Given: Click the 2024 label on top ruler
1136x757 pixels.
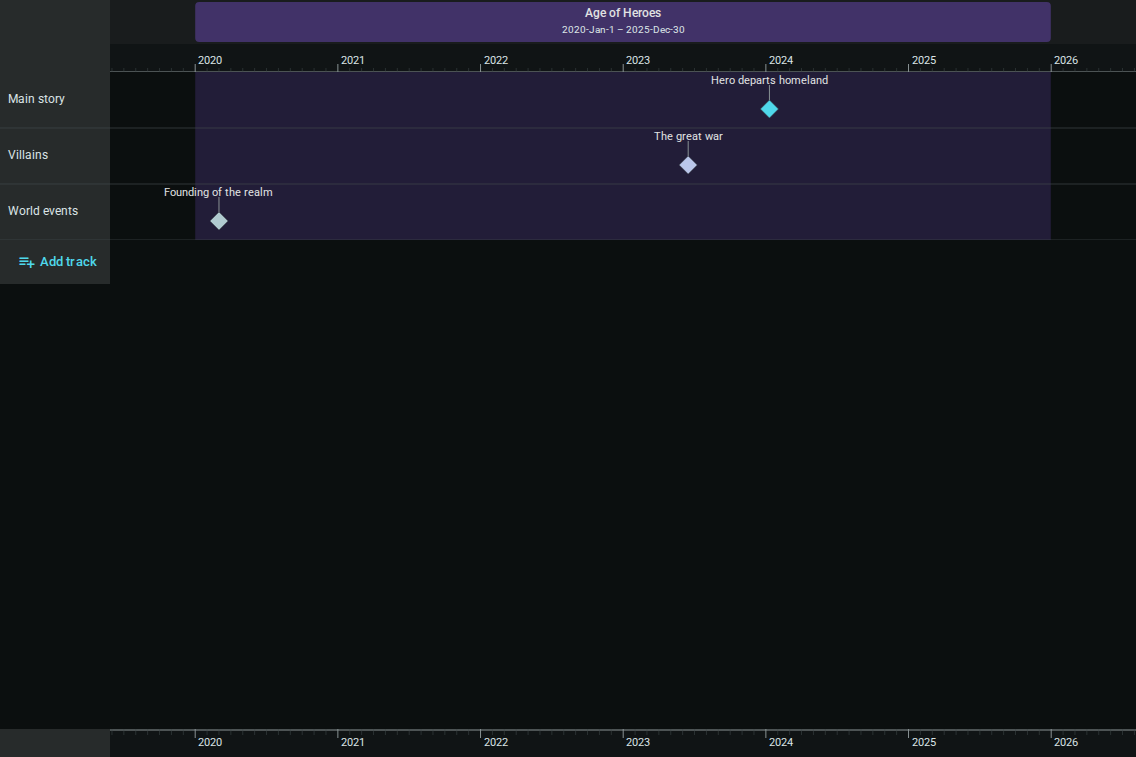Looking at the screenshot, I should tap(781, 60).
